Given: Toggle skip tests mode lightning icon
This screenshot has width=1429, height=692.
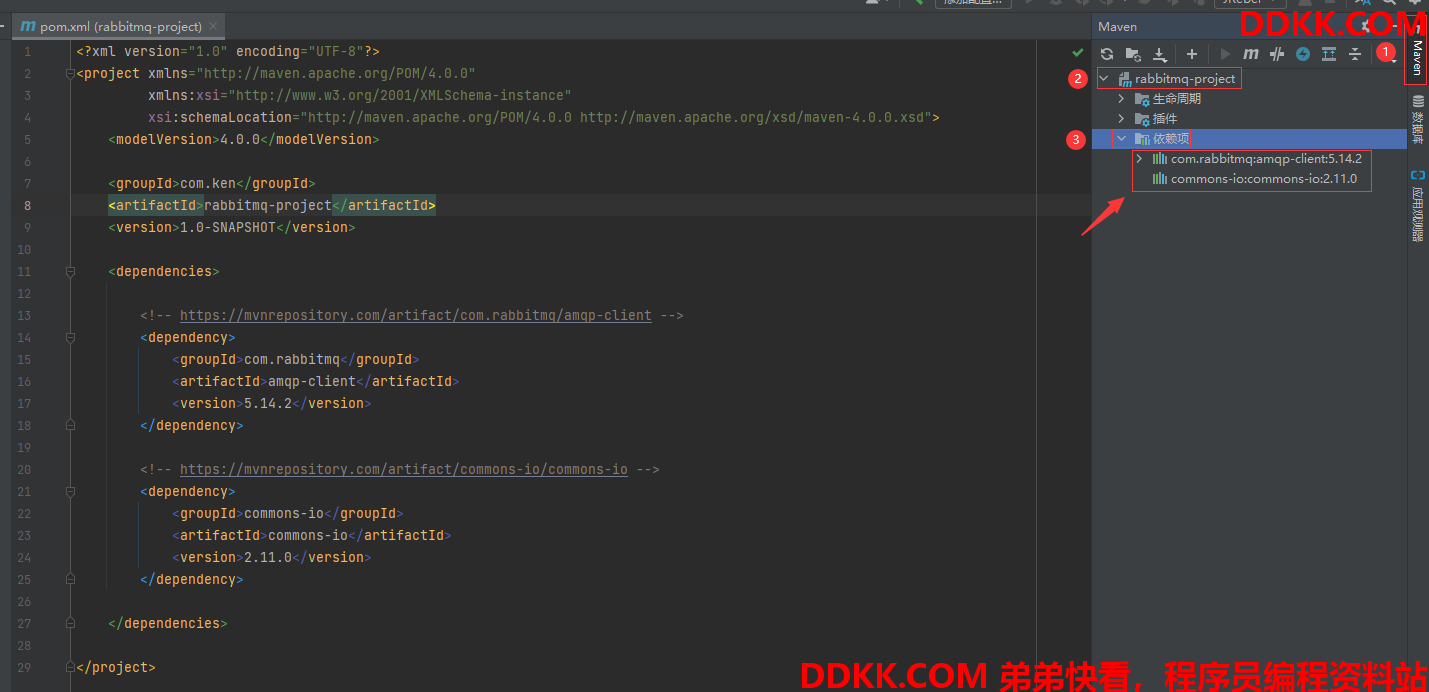Looking at the screenshot, I should 1303,54.
